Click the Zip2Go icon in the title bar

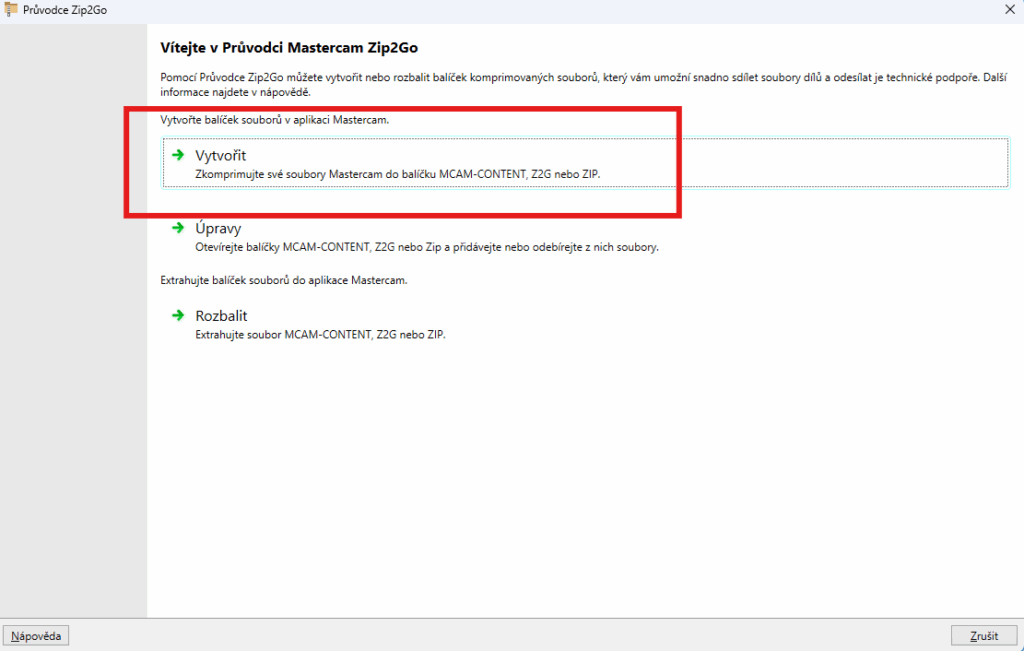[11, 11]
